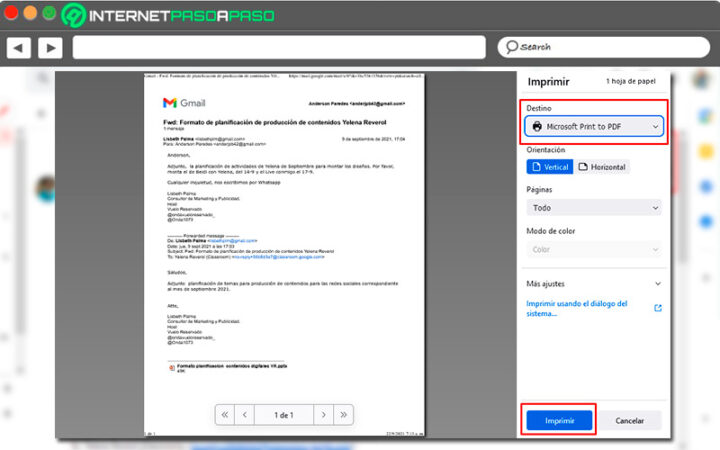Select Horizontal orientation
This screenshot has width=720, height=450.
602,167
